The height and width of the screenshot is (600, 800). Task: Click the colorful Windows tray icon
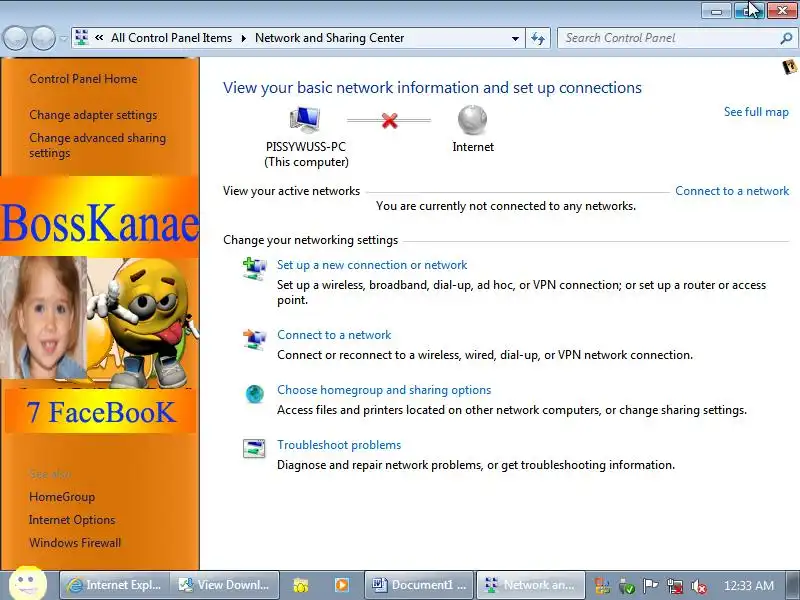point(603,586)
